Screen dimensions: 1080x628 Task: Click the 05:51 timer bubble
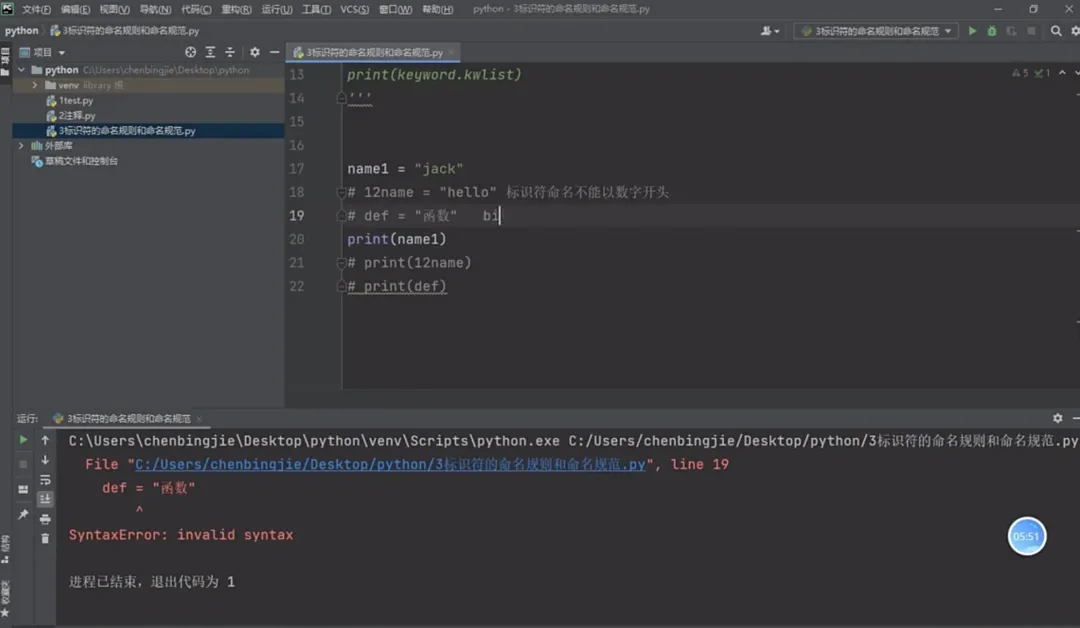pyautogui.click(x=1026, y=536)
